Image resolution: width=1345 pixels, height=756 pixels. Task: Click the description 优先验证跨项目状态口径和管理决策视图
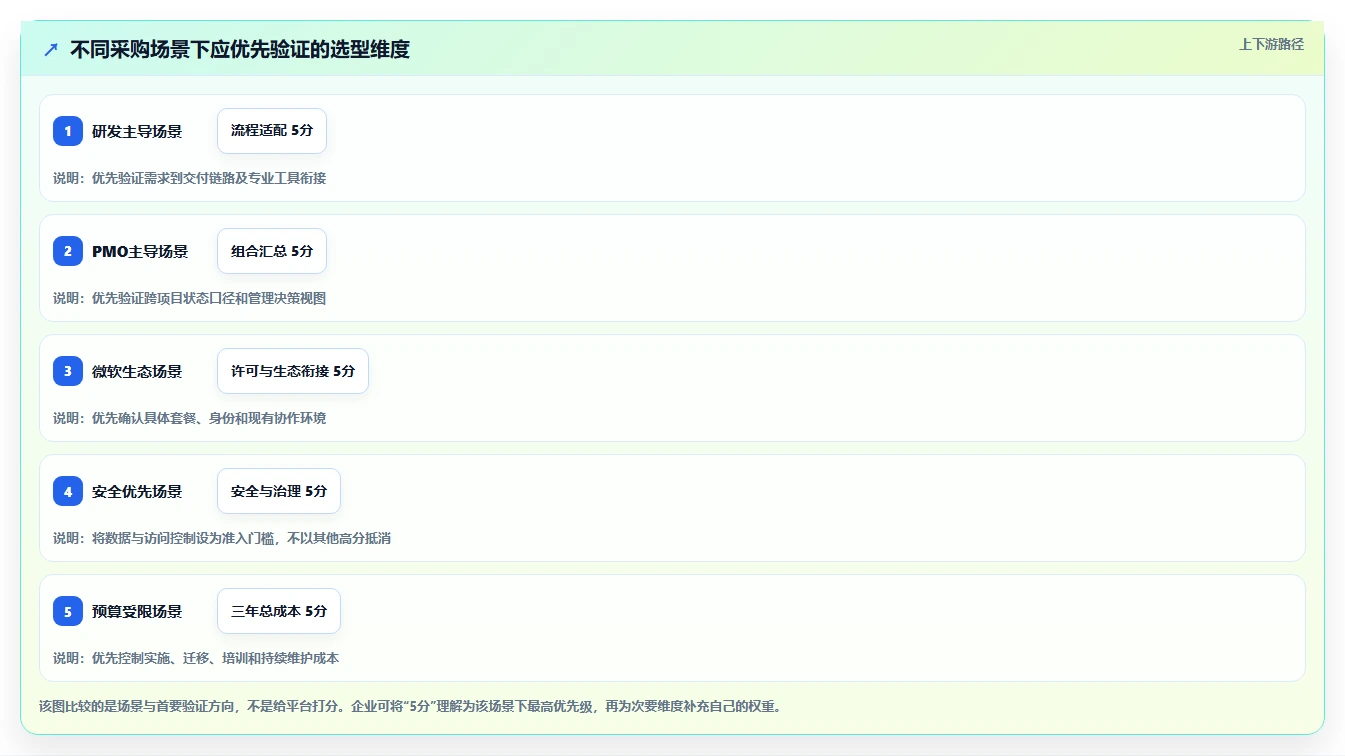209,298
